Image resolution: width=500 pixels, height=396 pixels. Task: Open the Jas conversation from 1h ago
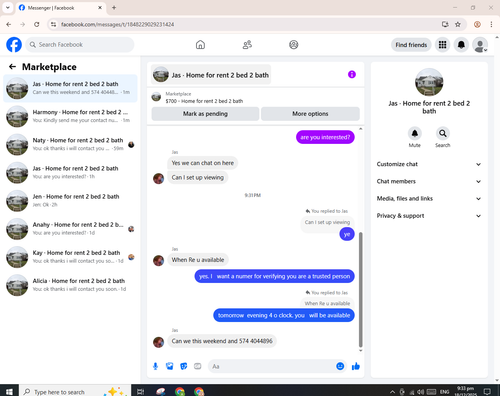(70, 172)
